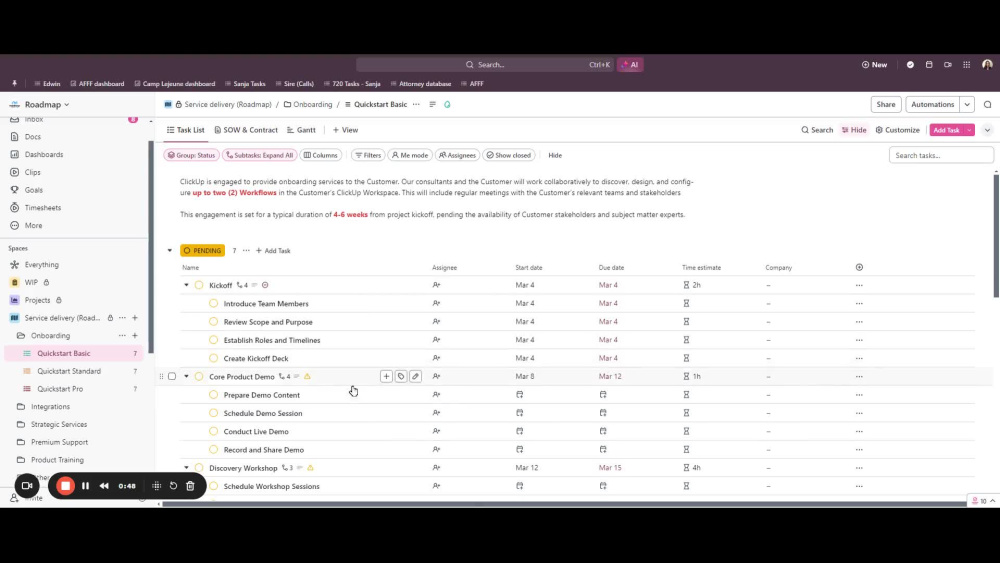Switch to the SOW & Contract tab

246,130
